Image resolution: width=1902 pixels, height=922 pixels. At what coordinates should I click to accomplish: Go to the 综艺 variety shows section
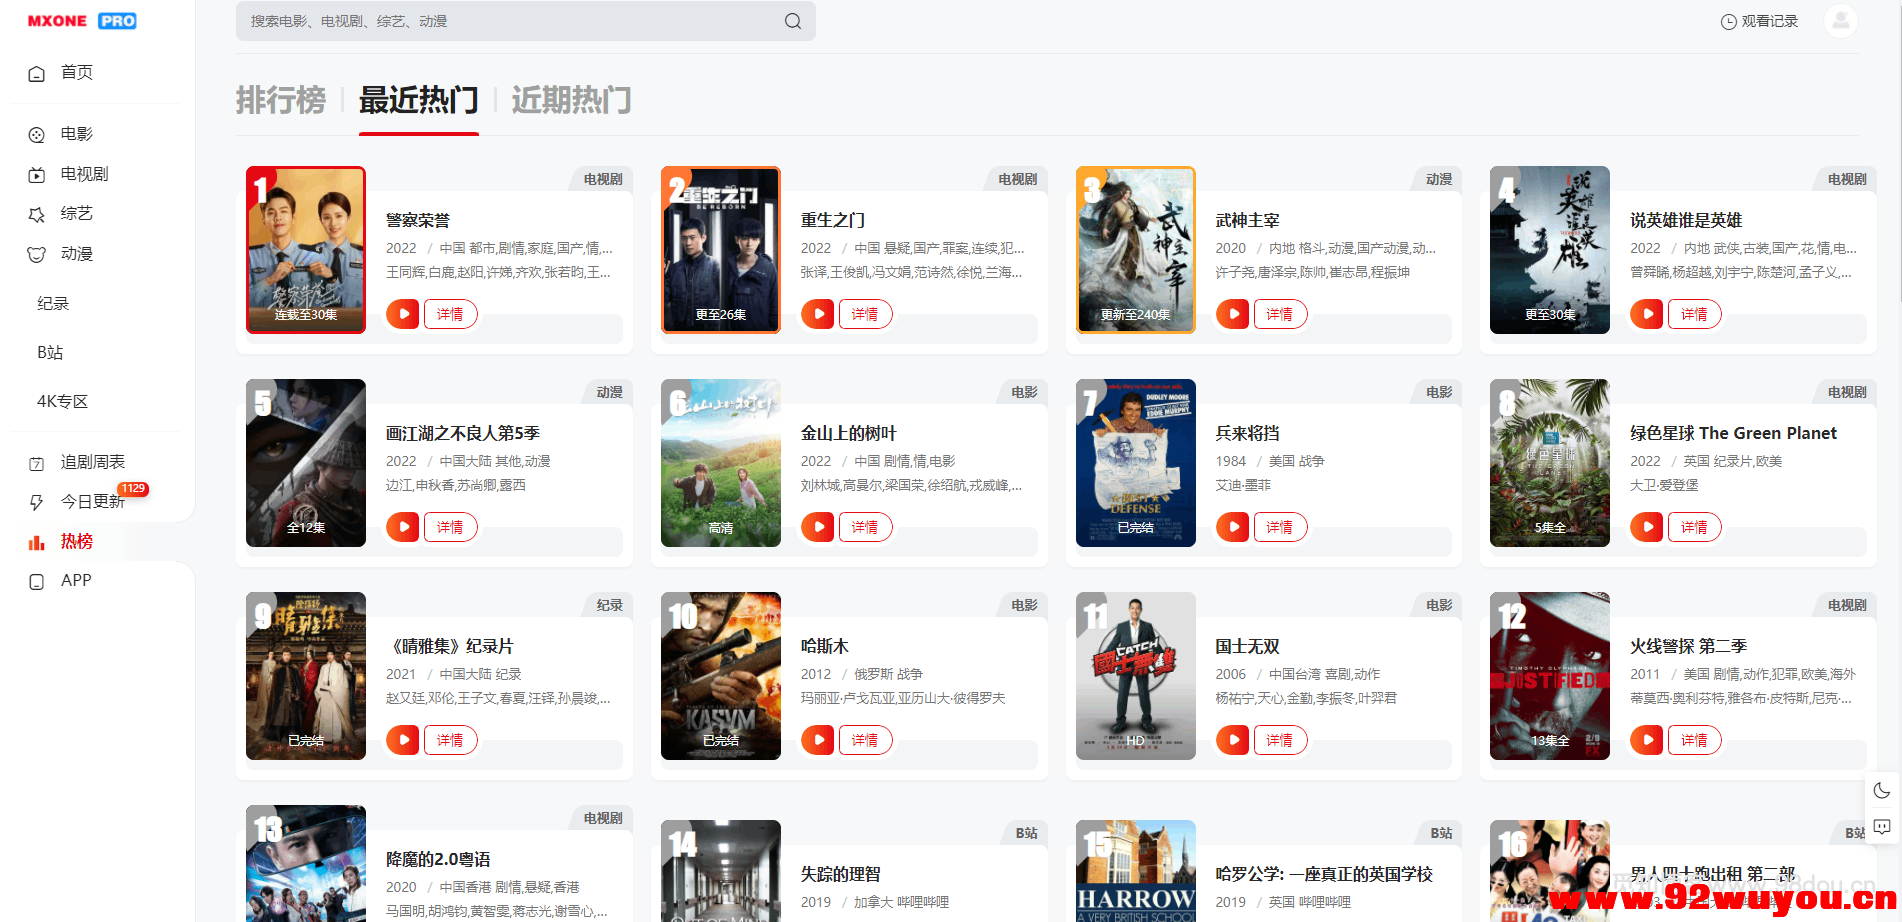coord(74,213)
